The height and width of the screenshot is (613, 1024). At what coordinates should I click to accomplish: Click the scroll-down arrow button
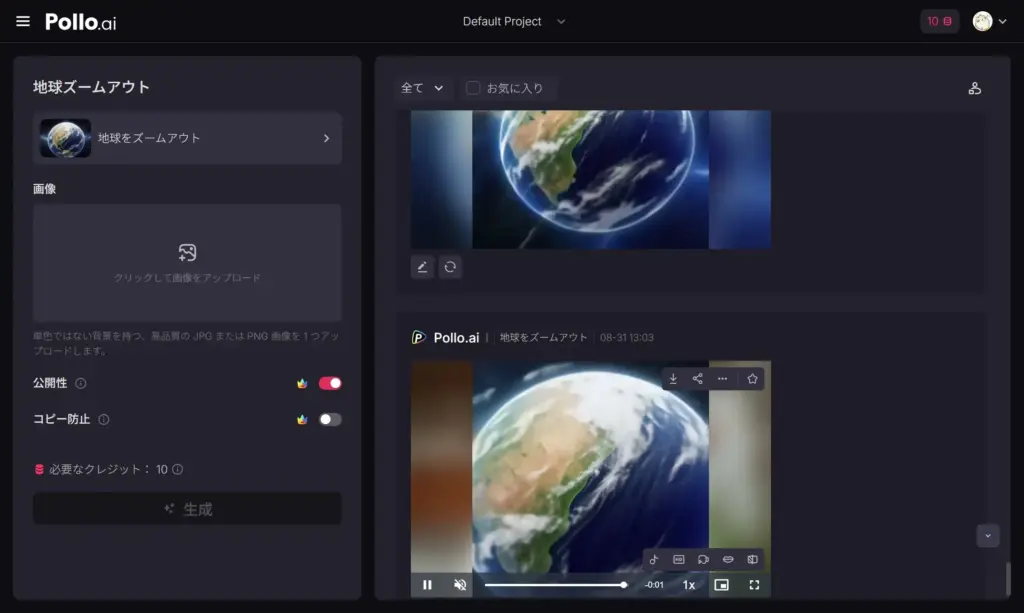tap(987, 536)
